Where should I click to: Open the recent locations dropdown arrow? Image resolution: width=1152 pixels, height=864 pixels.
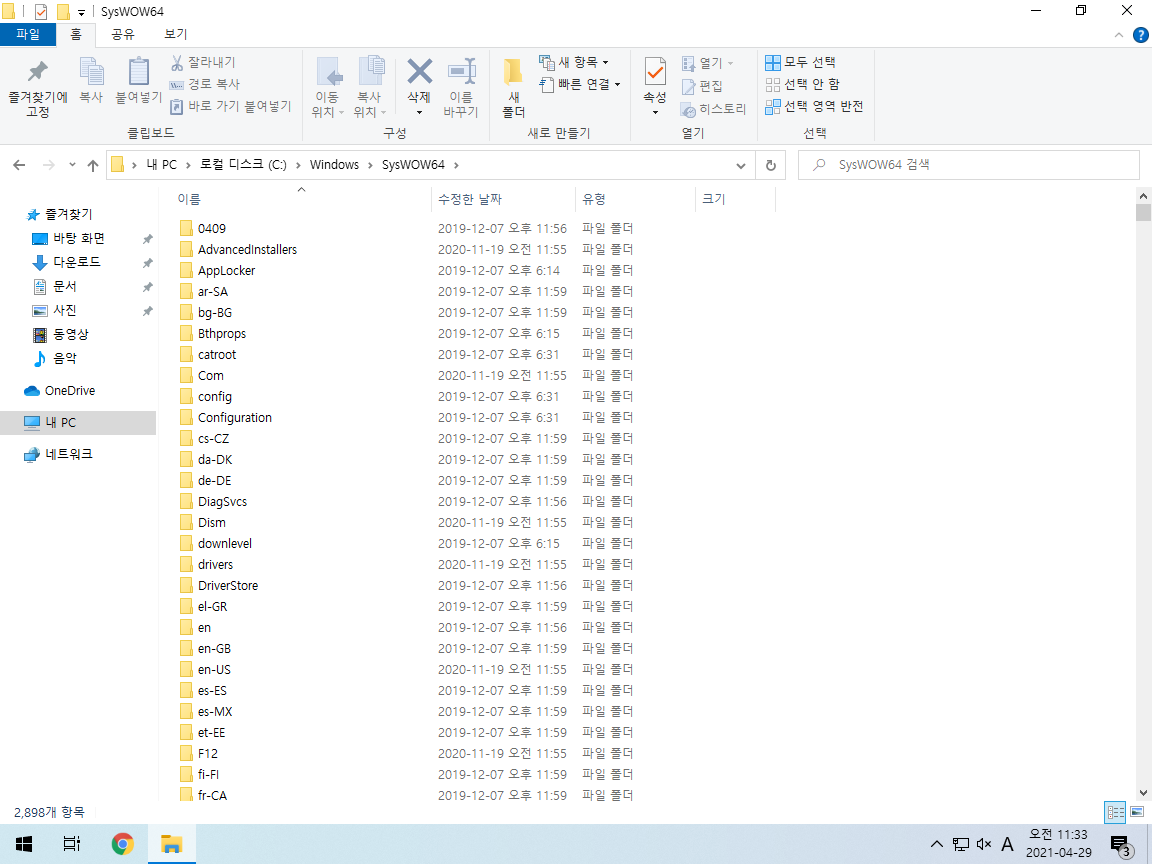pyautogui.click(x=72, y=165)
